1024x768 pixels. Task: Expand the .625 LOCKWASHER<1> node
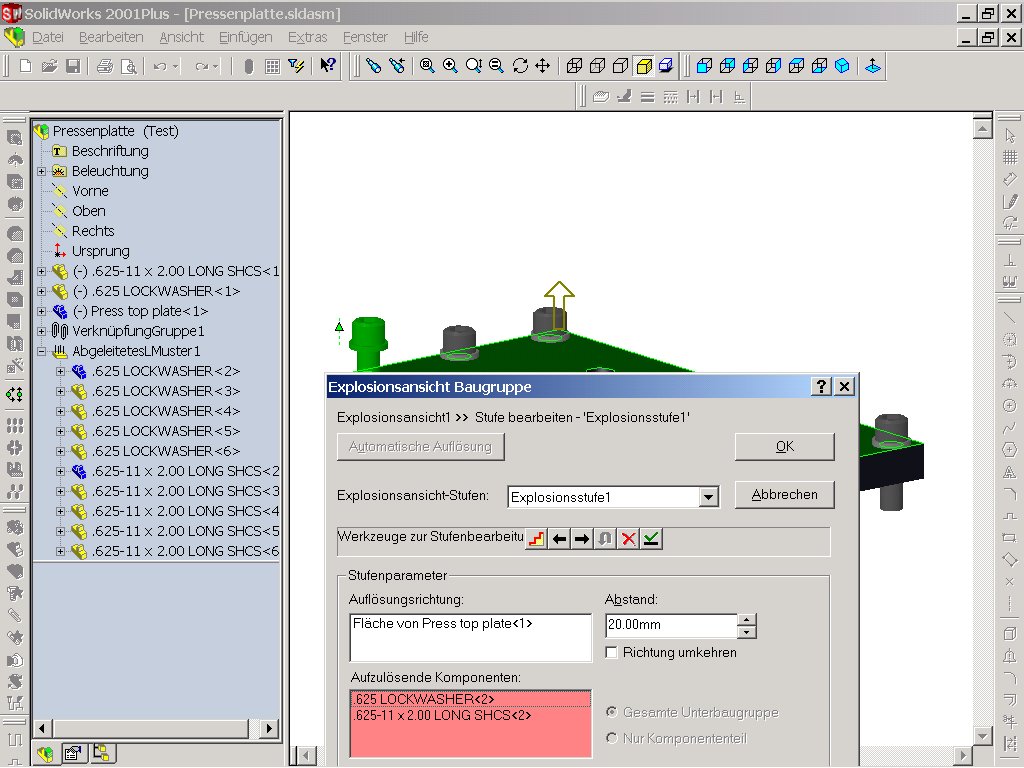tap(42, 291)
